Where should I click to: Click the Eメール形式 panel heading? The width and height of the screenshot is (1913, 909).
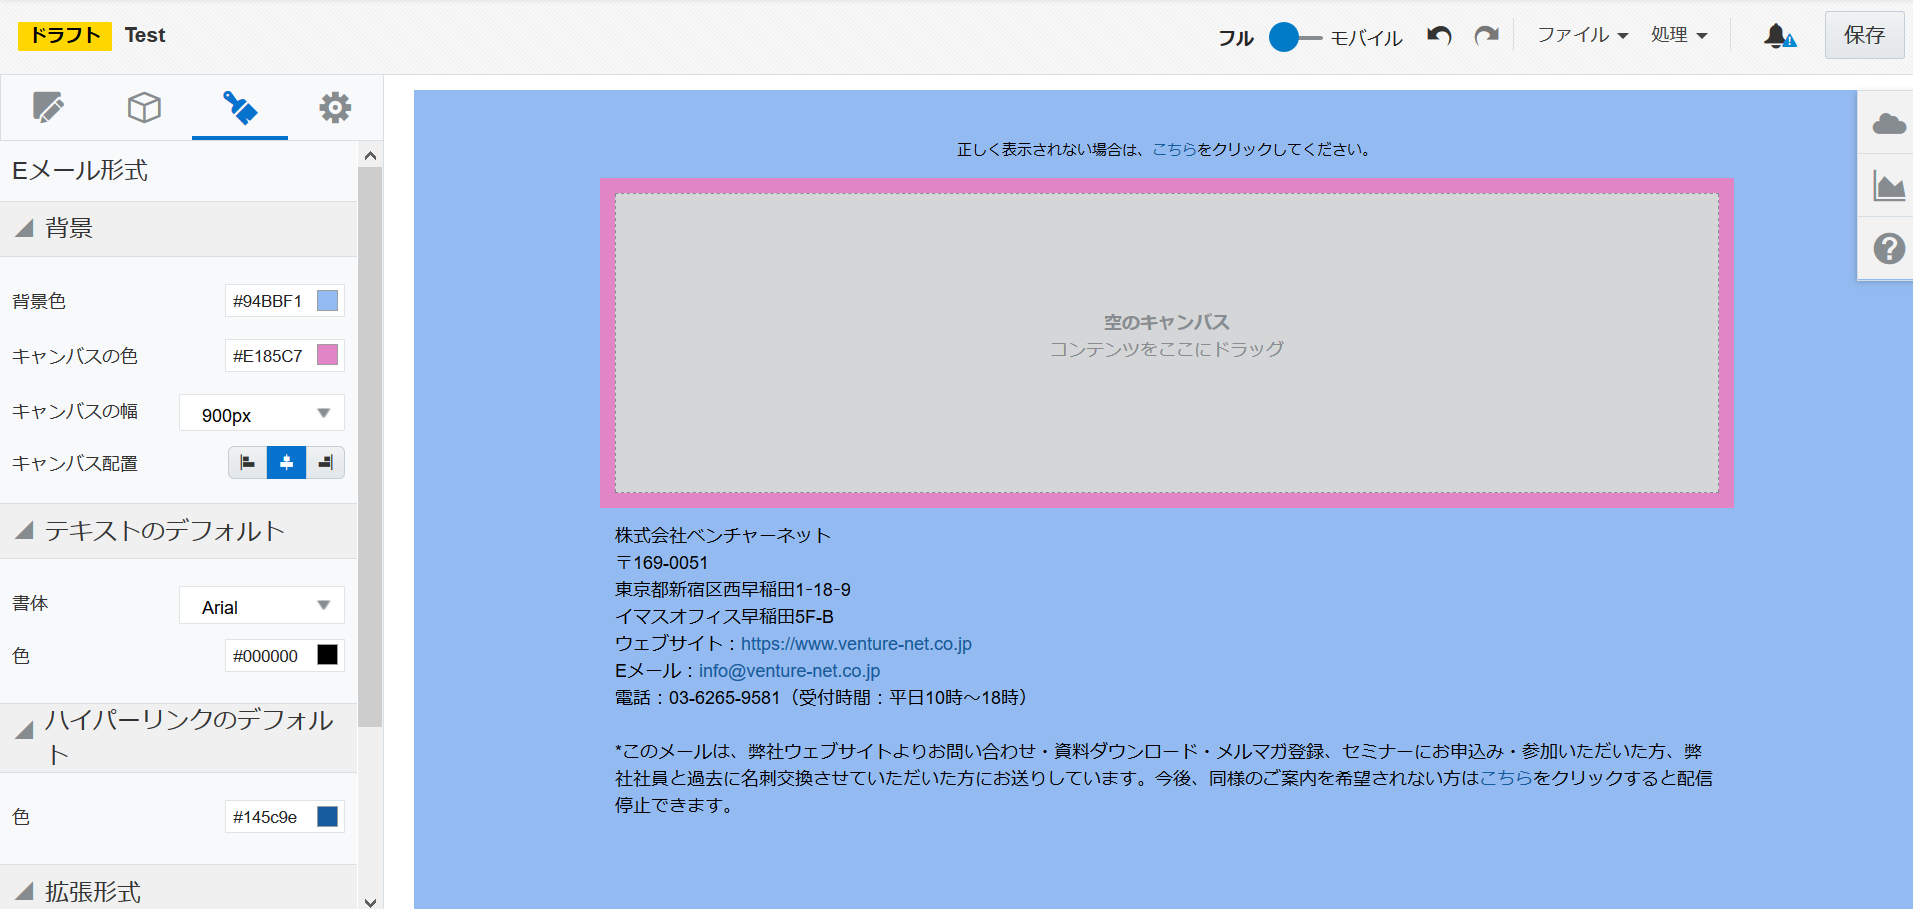click(x=80, y=171)
